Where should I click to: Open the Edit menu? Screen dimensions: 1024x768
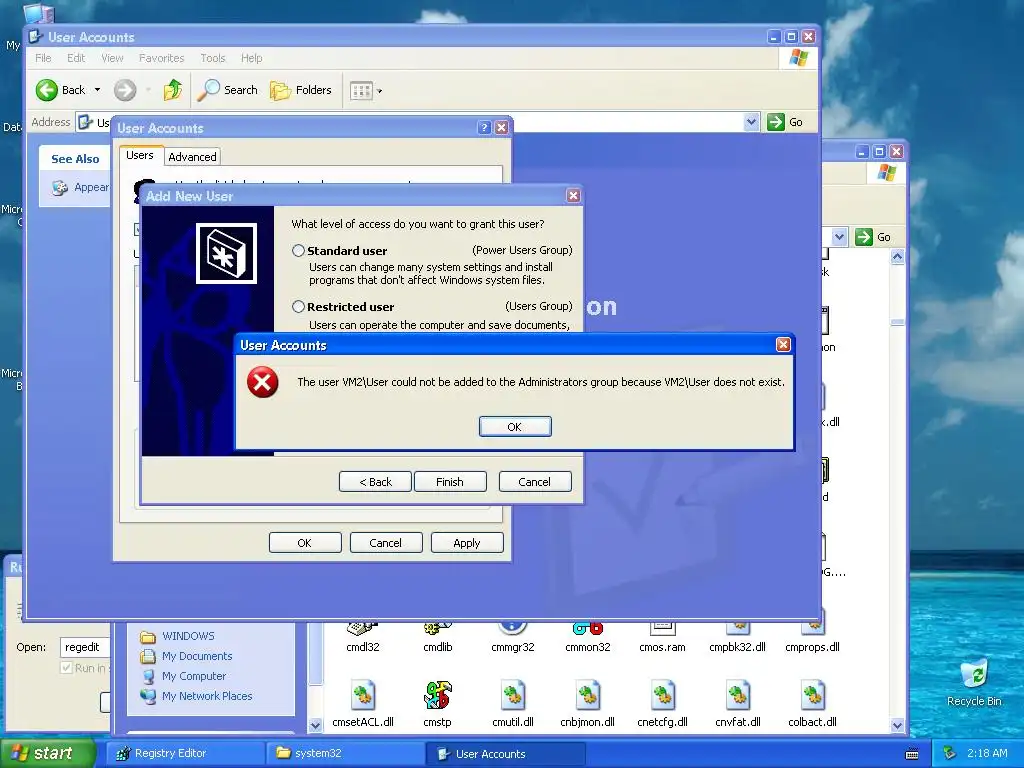click(76, 58)
